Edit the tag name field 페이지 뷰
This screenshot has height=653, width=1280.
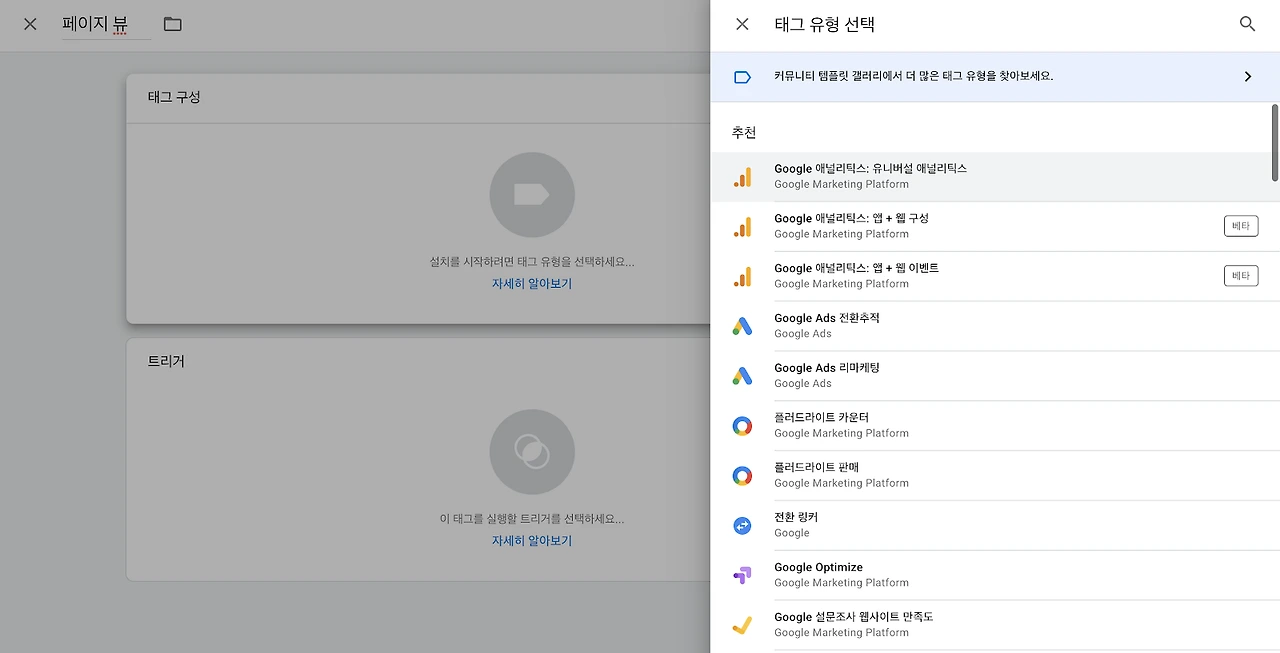pyautogui.click(x=106, y=24)
